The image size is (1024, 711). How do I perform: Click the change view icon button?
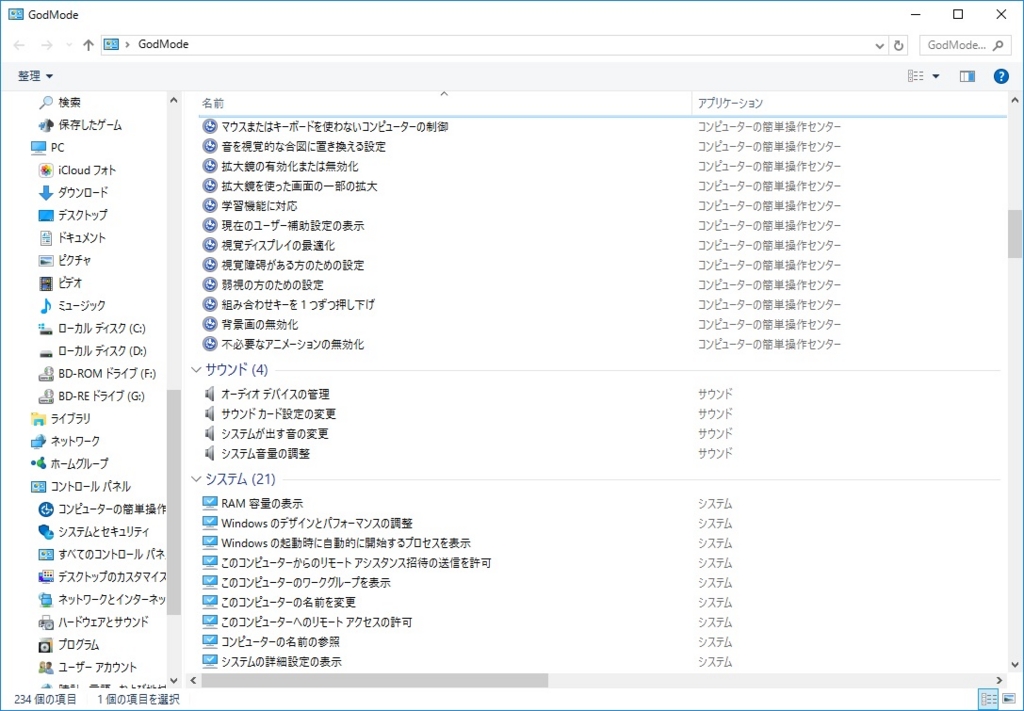tap(916, 76)
